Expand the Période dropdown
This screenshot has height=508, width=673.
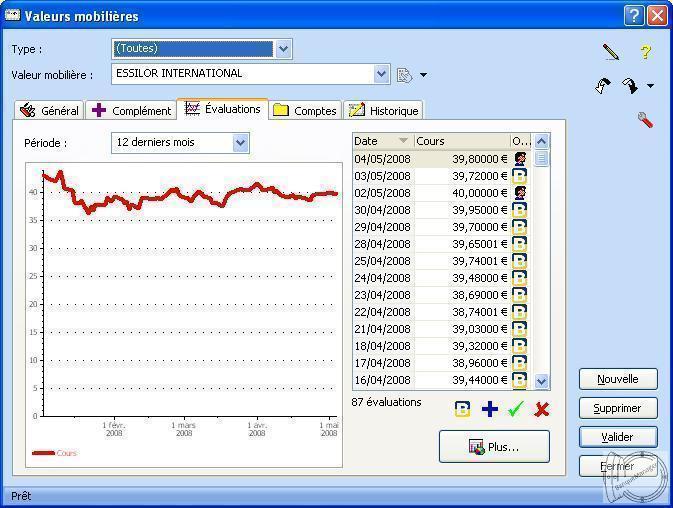(240, 143)
